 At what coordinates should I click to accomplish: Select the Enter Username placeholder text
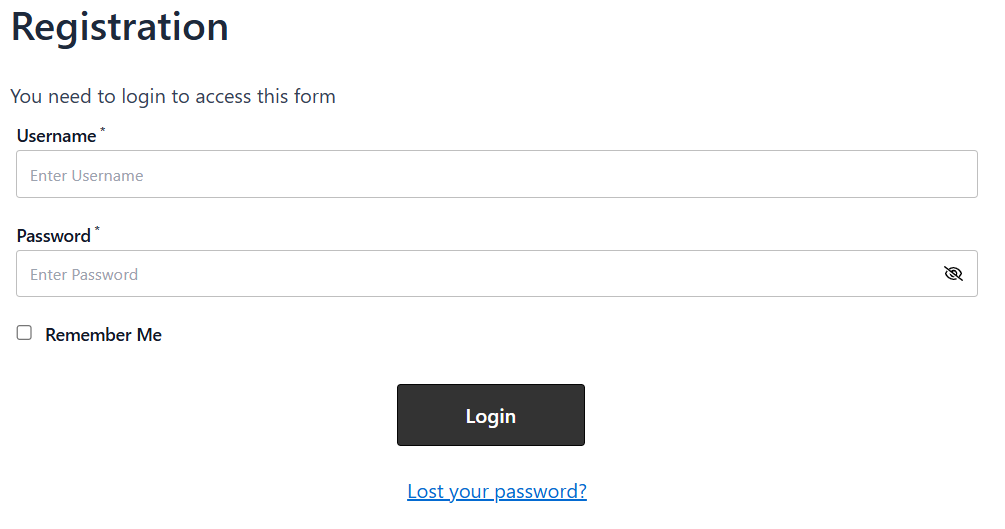point(87,175)
